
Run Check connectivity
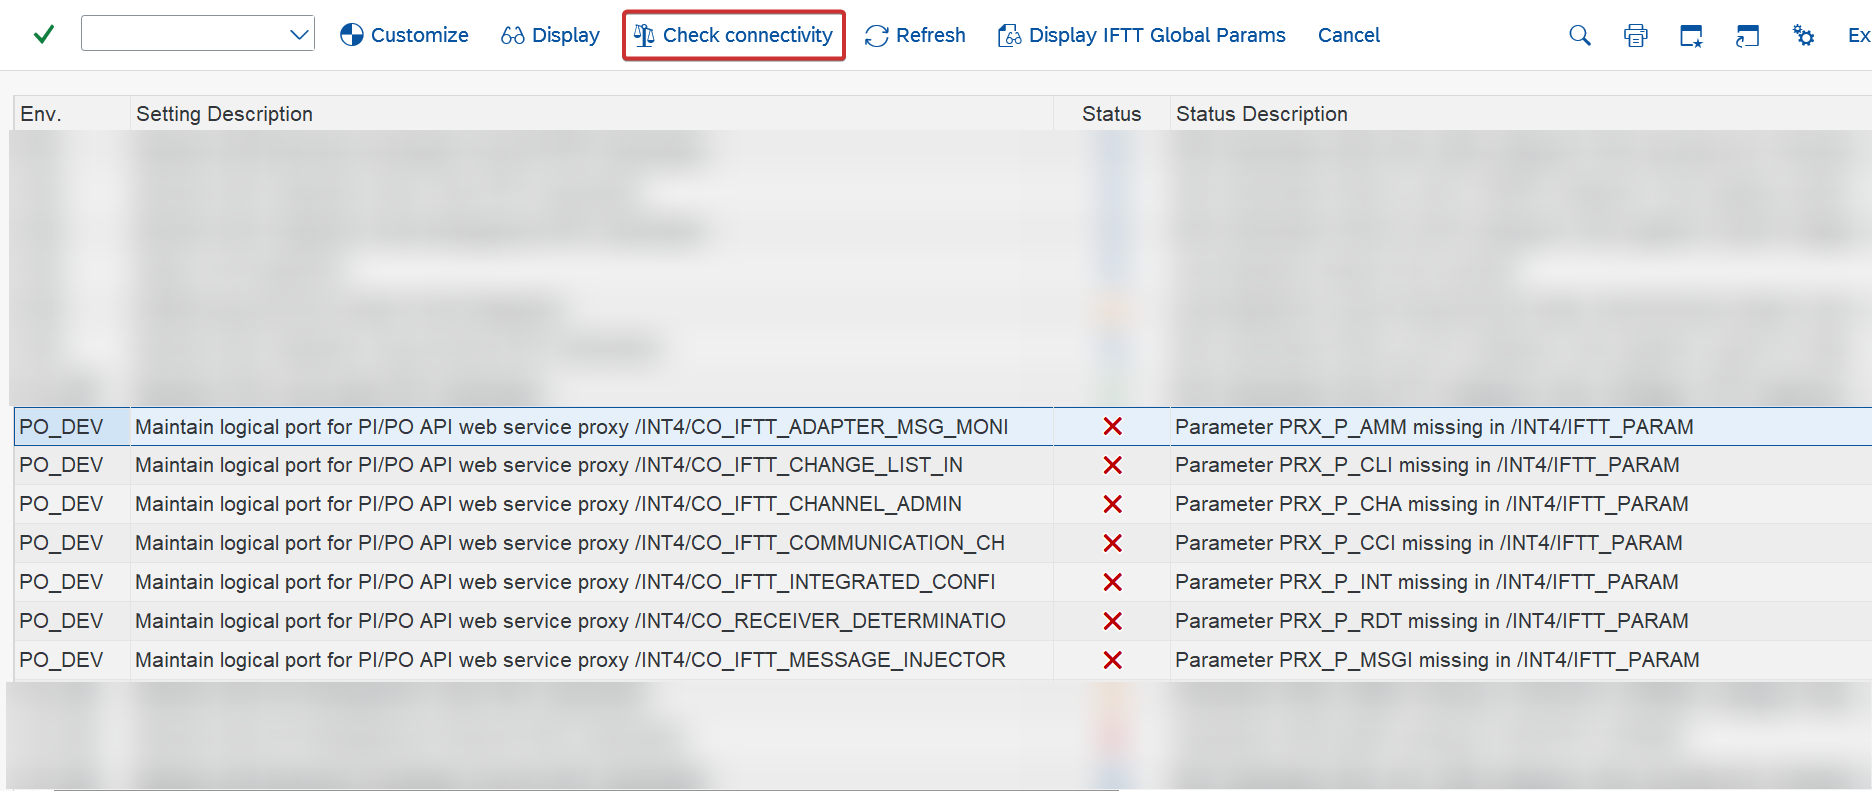[x=734, y=35]
